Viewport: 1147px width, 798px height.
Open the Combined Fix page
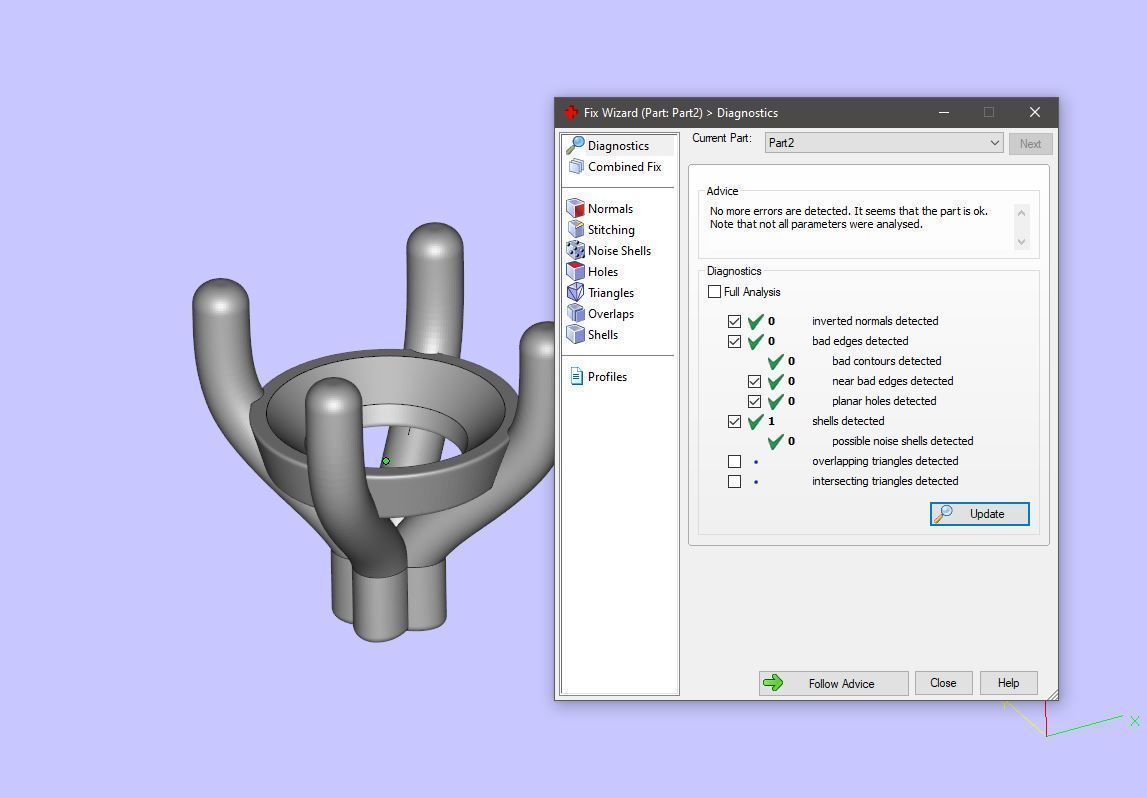[619, 167]
